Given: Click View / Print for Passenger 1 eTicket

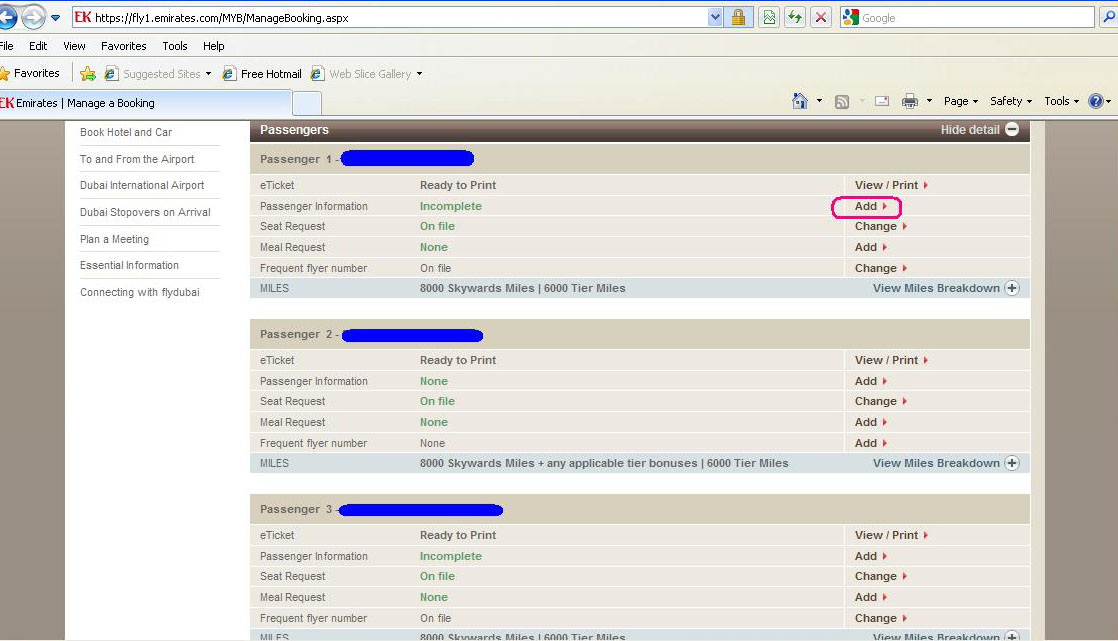Looking at the screenshot, I should pos(891,185).
